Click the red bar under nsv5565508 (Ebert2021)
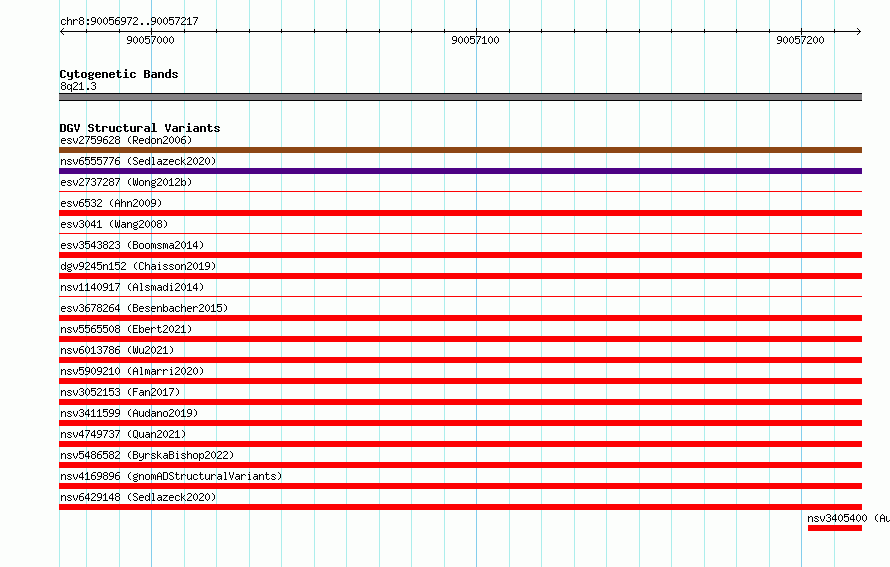The height and width of the screenshot is (567, 890). [x=460, y=339]
